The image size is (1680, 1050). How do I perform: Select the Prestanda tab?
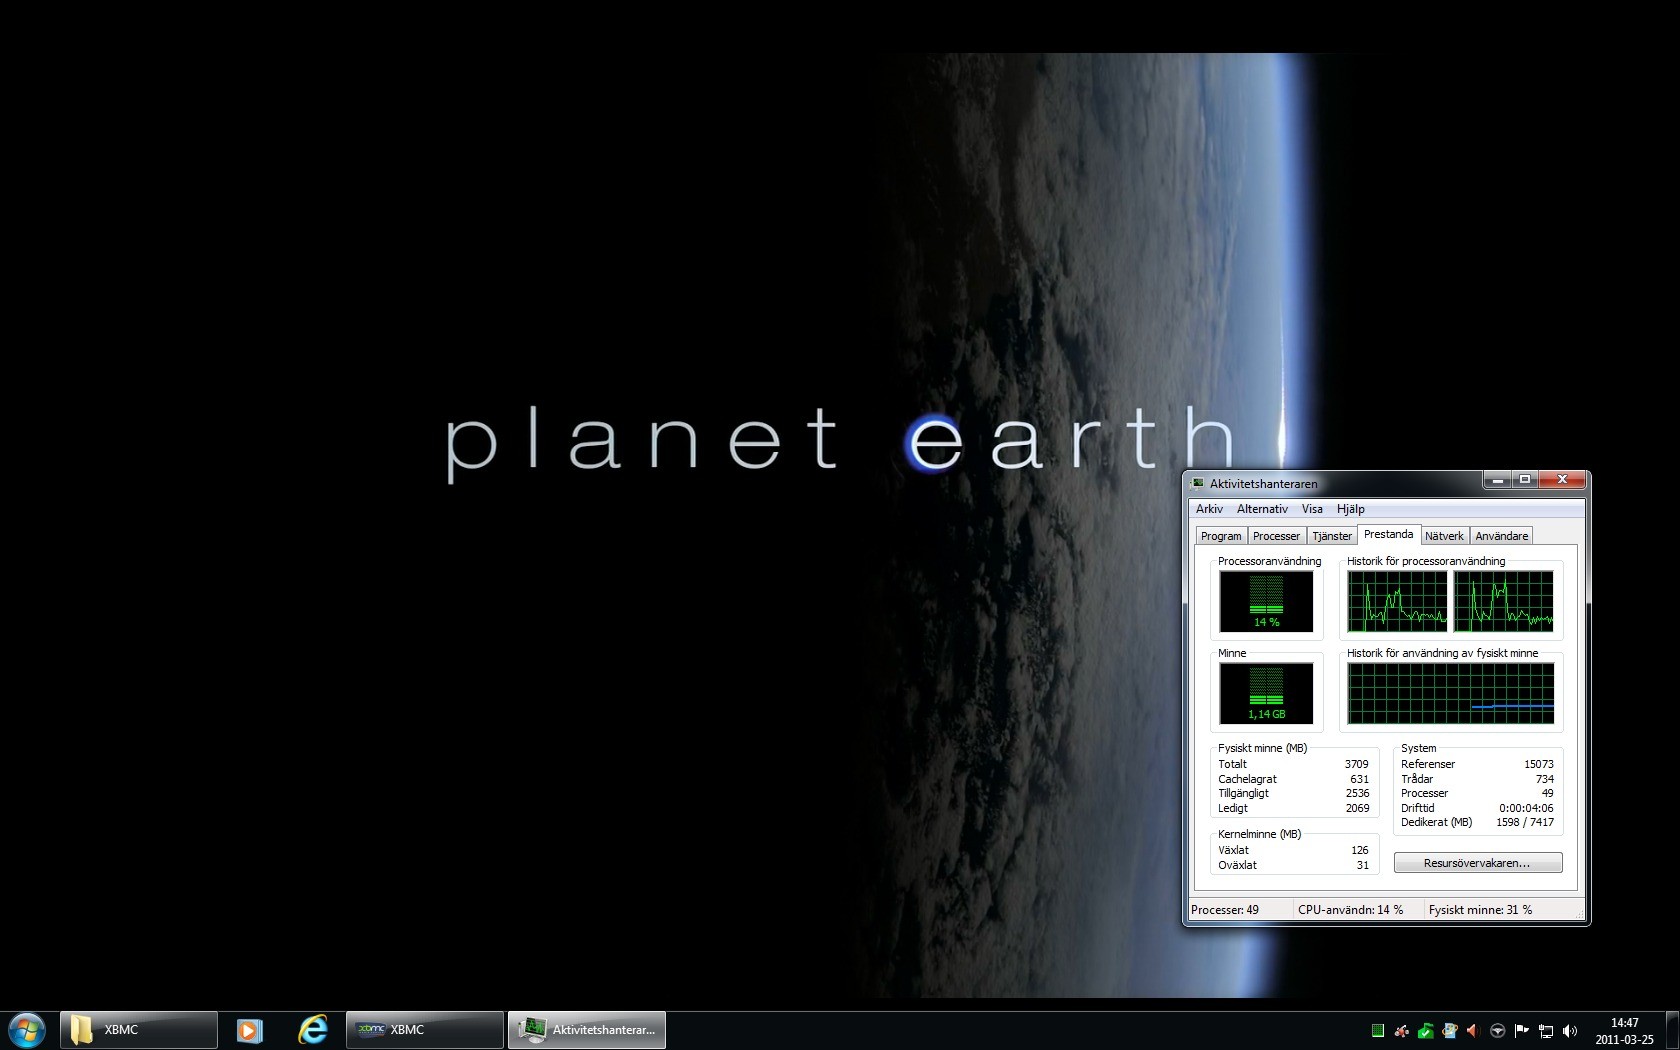1389,534
